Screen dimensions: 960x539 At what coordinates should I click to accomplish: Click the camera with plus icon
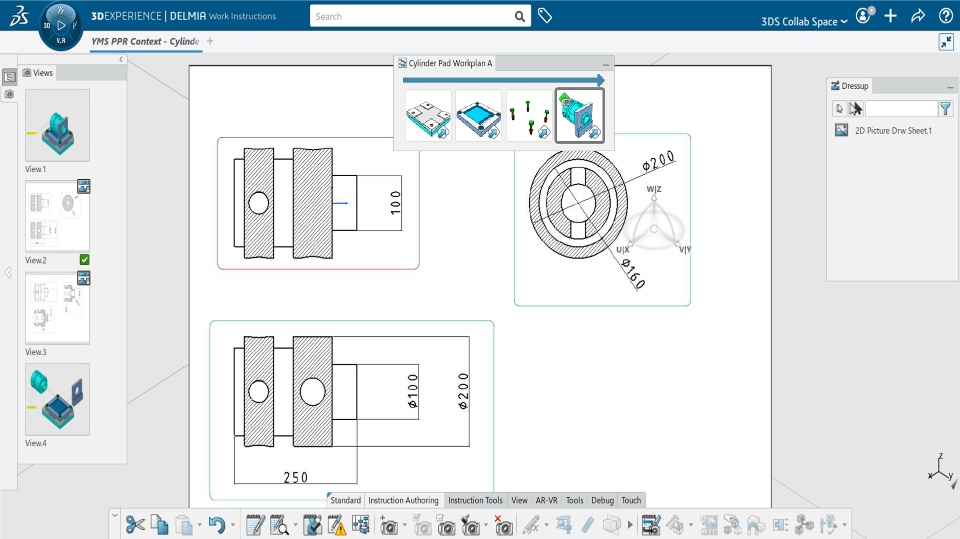coord(388,525)
